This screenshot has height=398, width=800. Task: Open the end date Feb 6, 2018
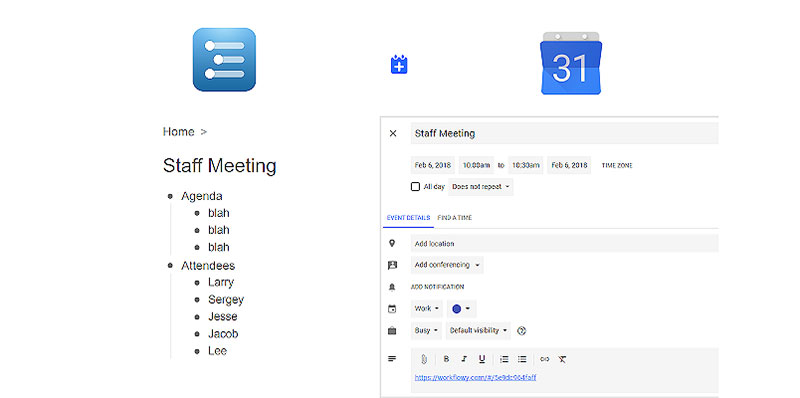569,165
